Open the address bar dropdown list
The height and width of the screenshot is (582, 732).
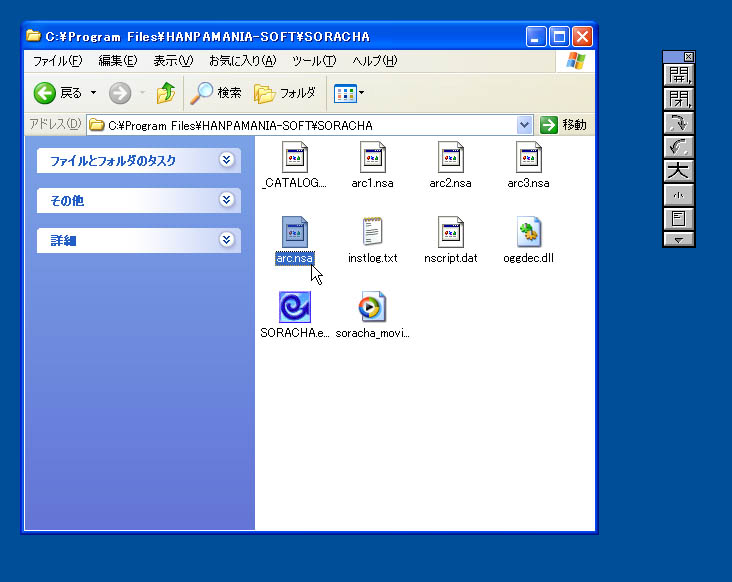pos(524,125)
